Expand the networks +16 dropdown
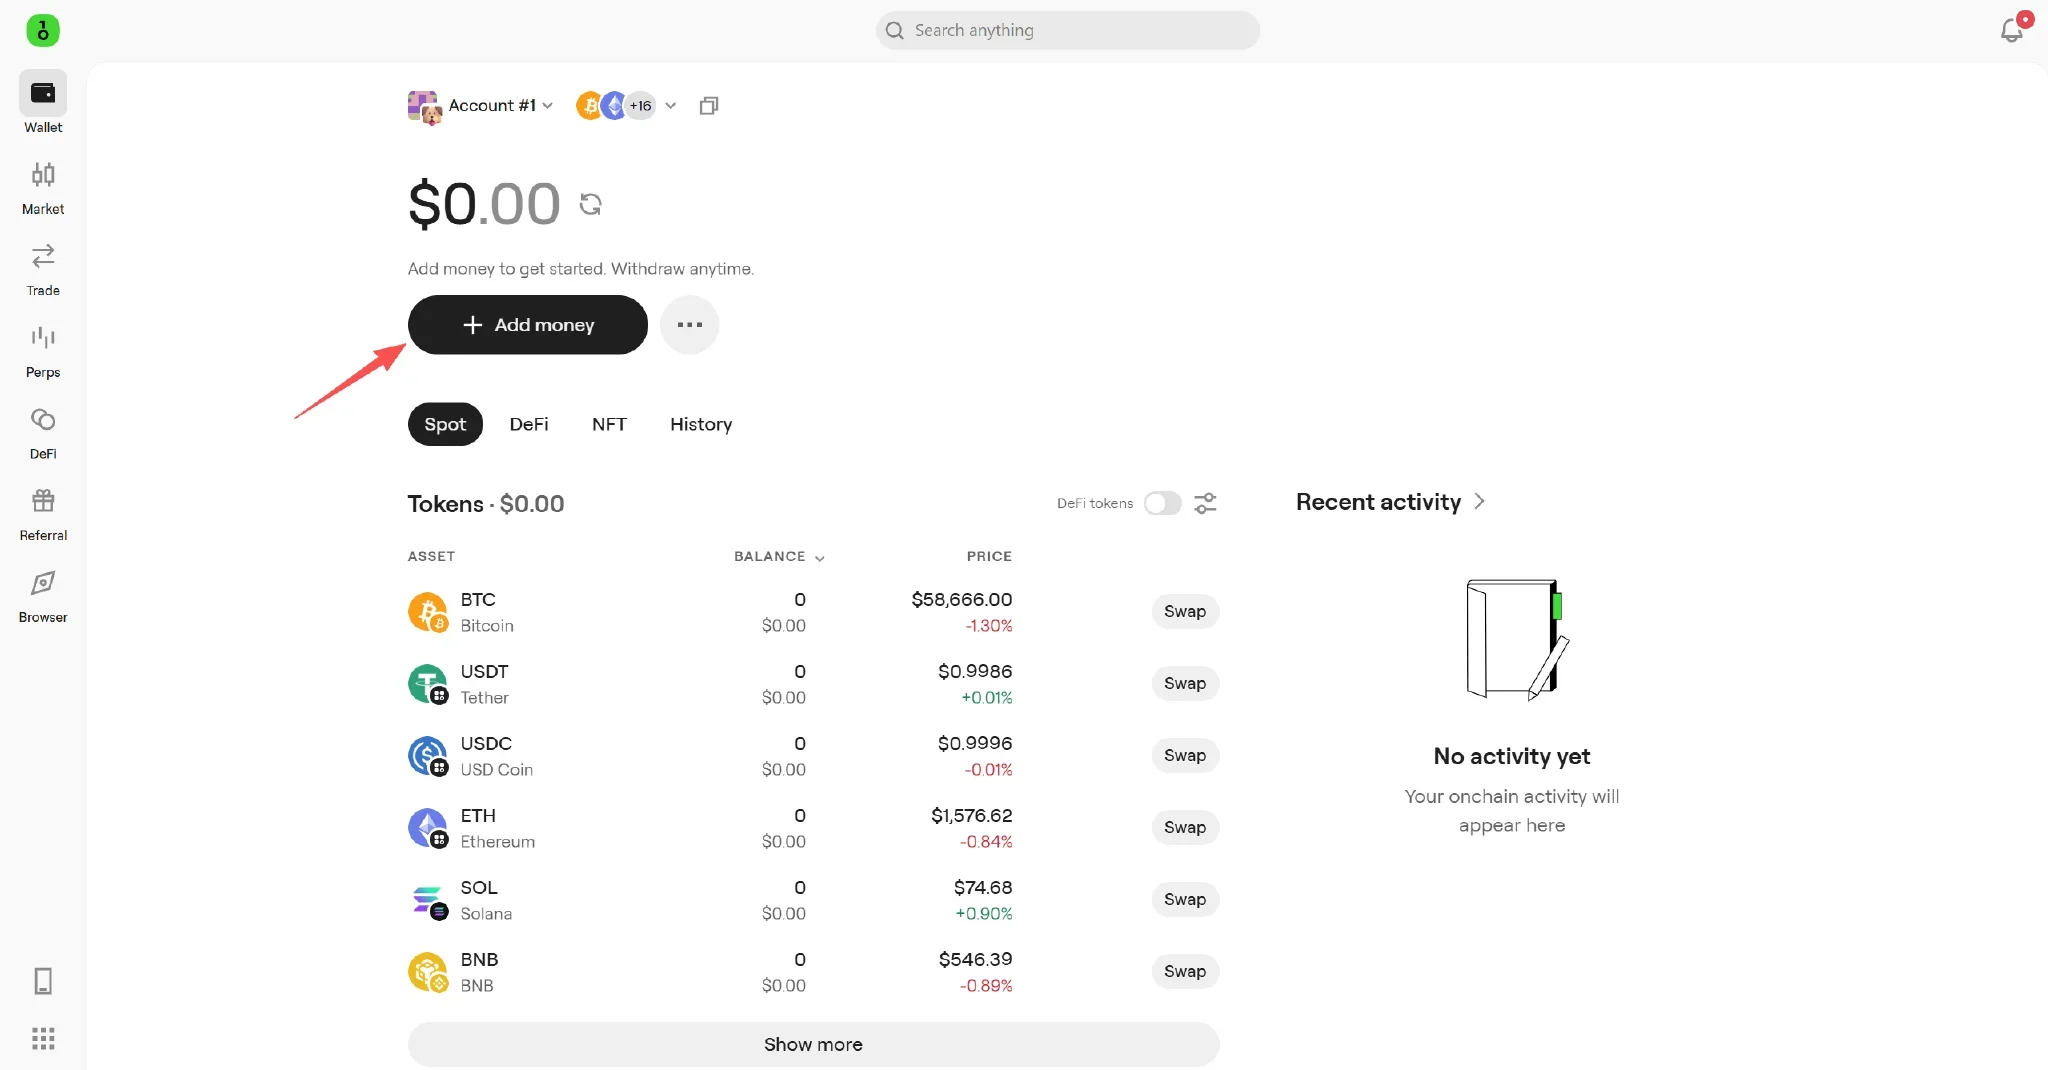 pos(671,106)
